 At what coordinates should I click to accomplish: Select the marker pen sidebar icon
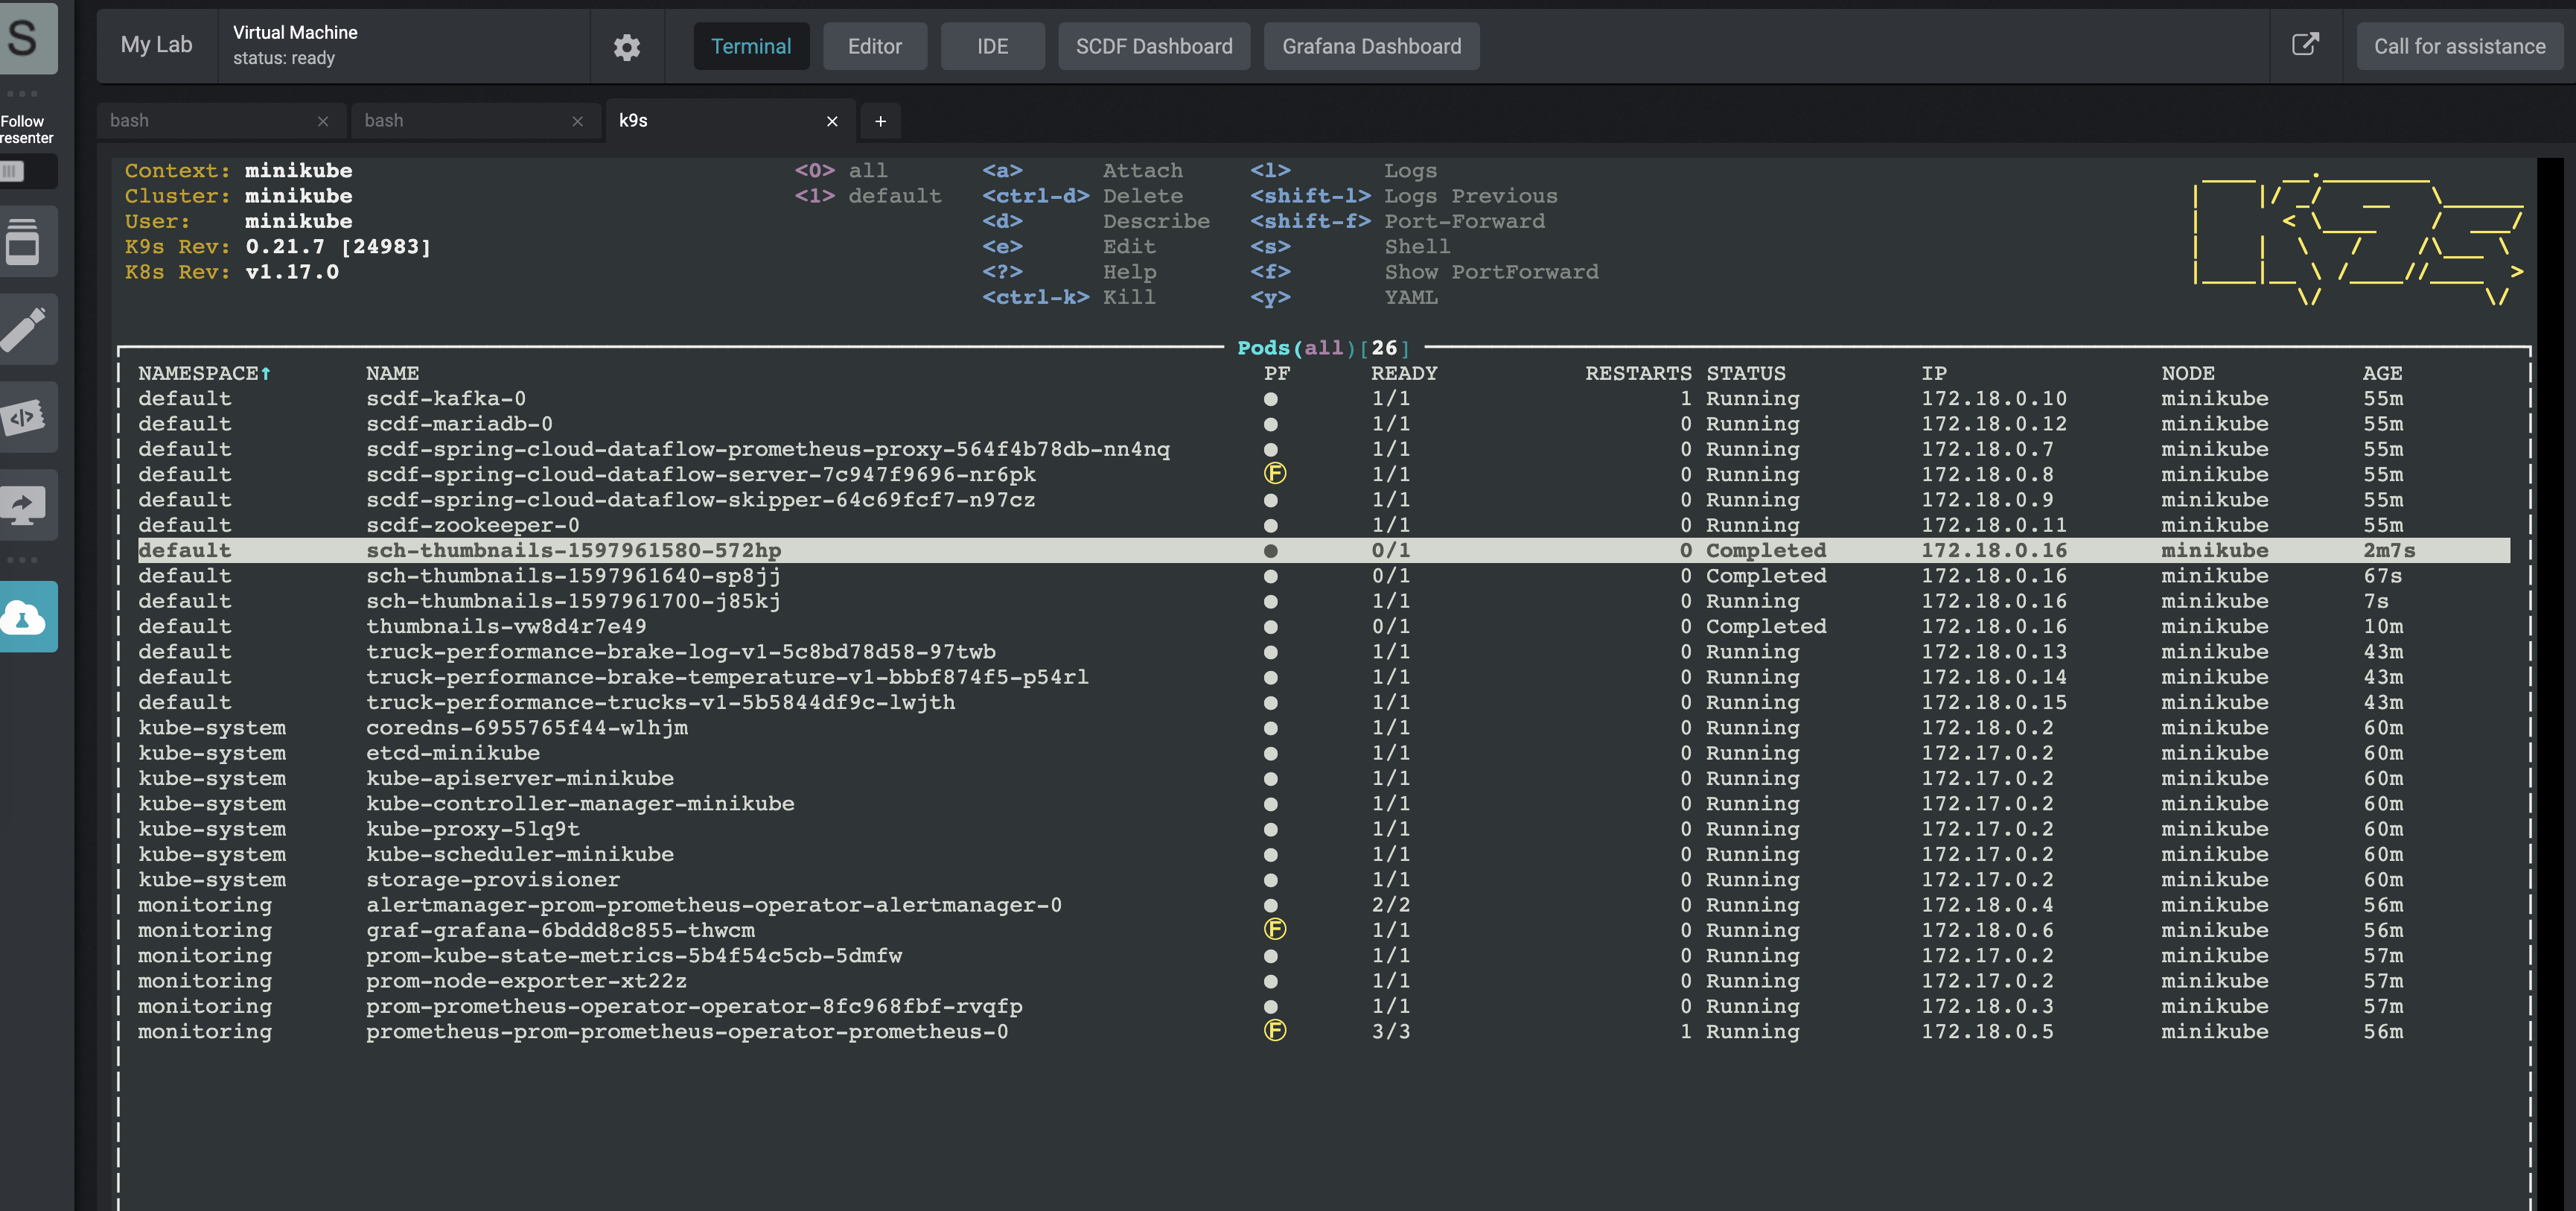[24, 330]
